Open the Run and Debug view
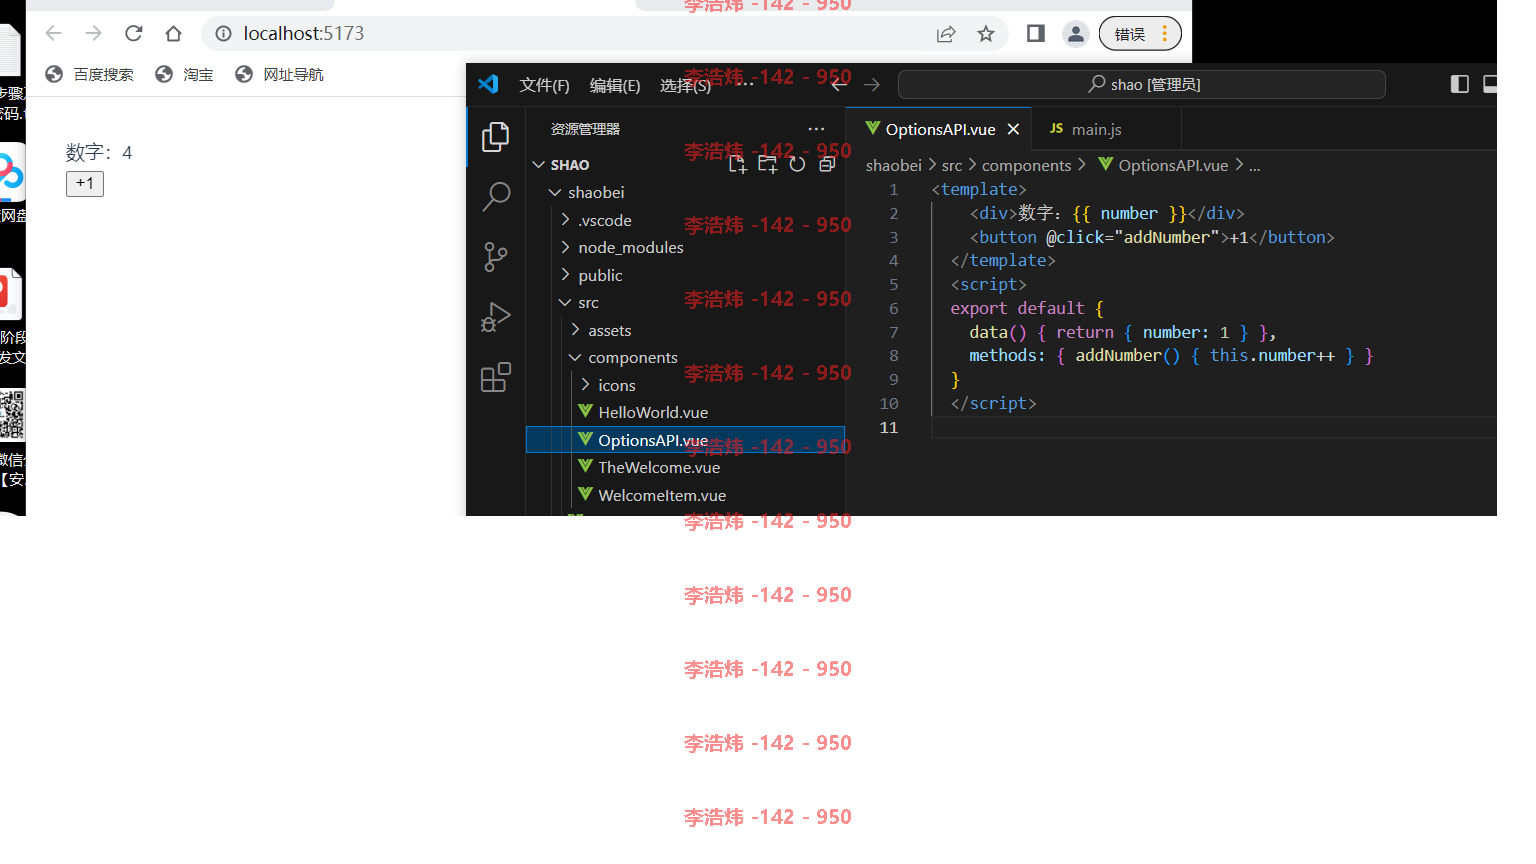The width and height of the screenshot is (1536, 864). click(x=496, y=317)
